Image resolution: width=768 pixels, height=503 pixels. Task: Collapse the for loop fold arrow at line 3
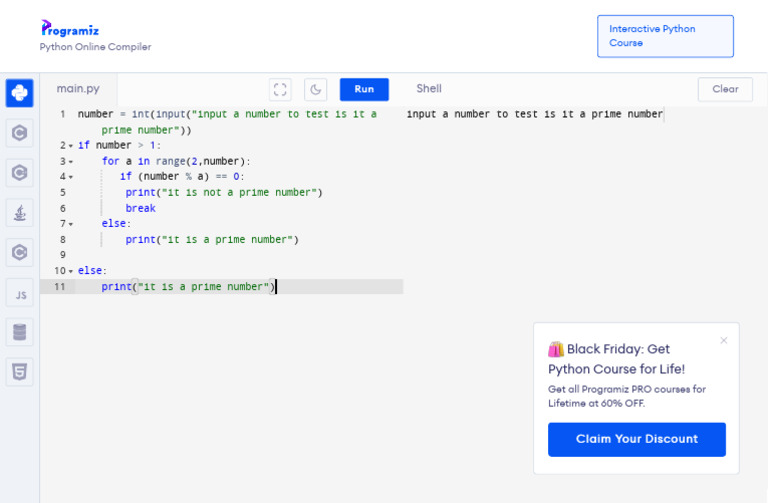(71, 161)
